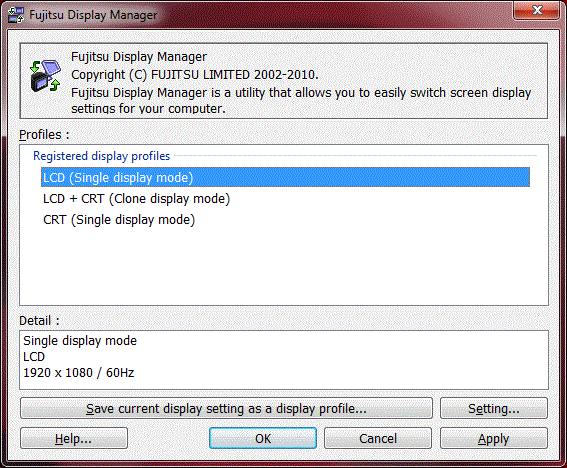Click empty area of the Profiles list

click(x=284, y=268)
